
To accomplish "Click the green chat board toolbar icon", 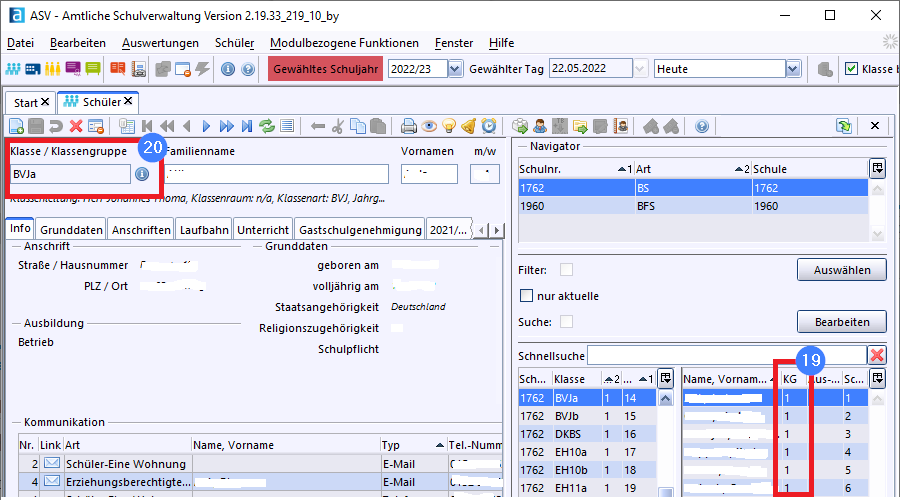I will [x=92, y=69].
